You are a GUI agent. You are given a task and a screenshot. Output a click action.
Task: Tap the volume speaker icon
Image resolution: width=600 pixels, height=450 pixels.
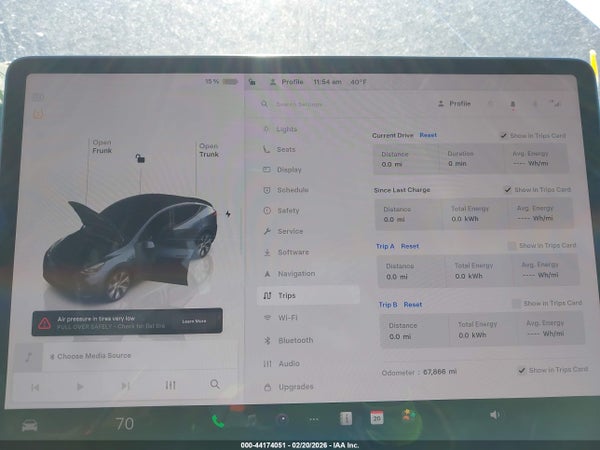(495, 415)
